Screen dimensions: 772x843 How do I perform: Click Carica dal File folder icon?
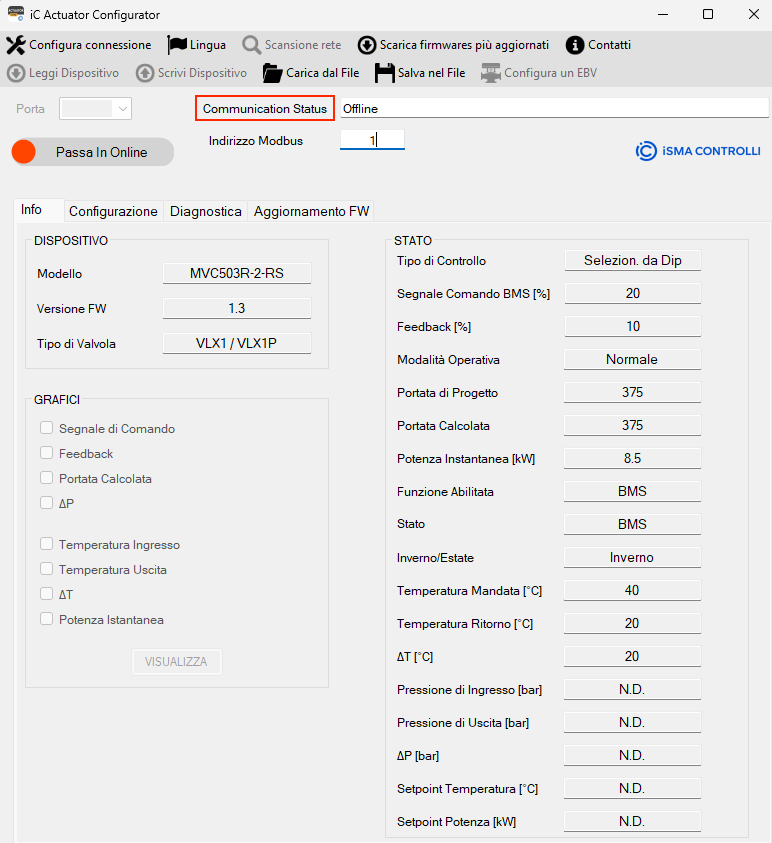pyautogui.click(x=272, y=73)
